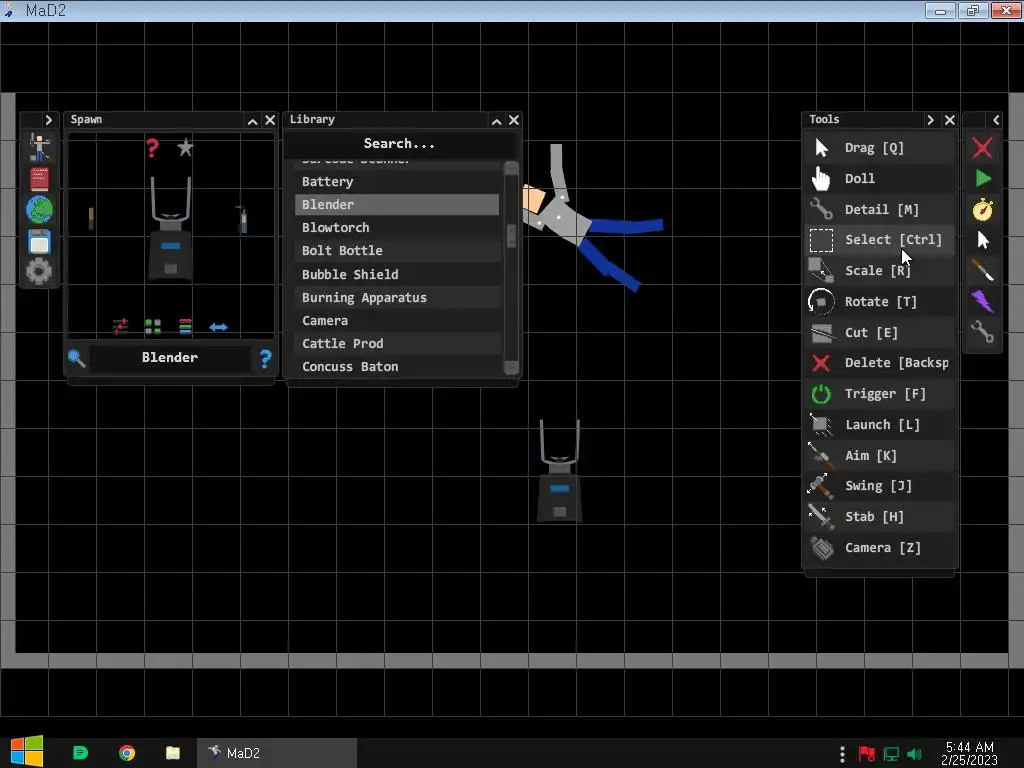The image size is (1024, 768).
Task: Click the stopwatch slow-motion icon
Action: click(x=983, y=209)
